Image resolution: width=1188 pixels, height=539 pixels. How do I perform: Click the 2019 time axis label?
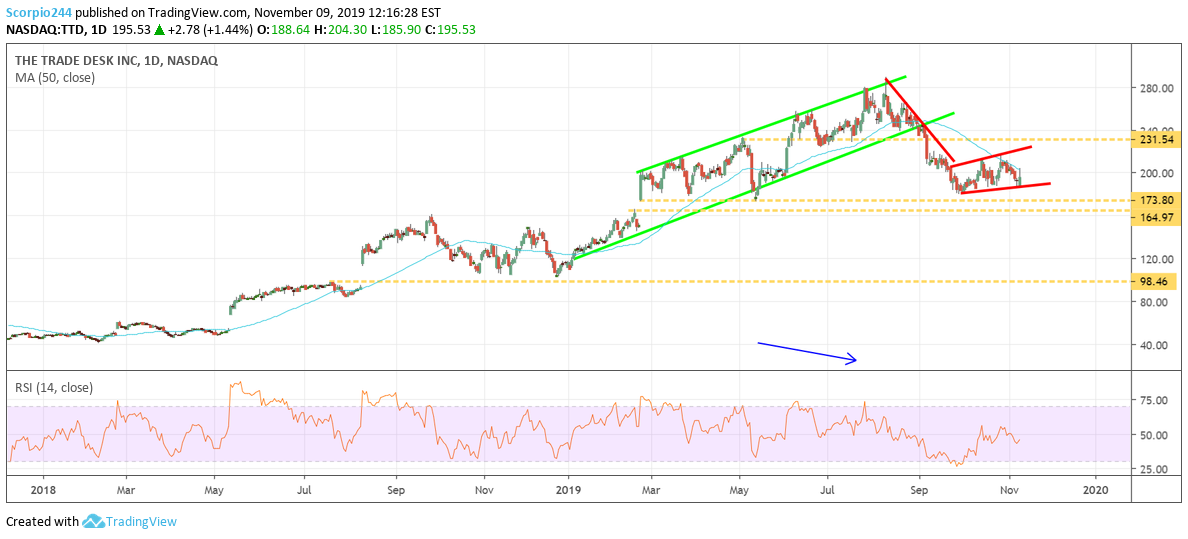coord(568,490)
